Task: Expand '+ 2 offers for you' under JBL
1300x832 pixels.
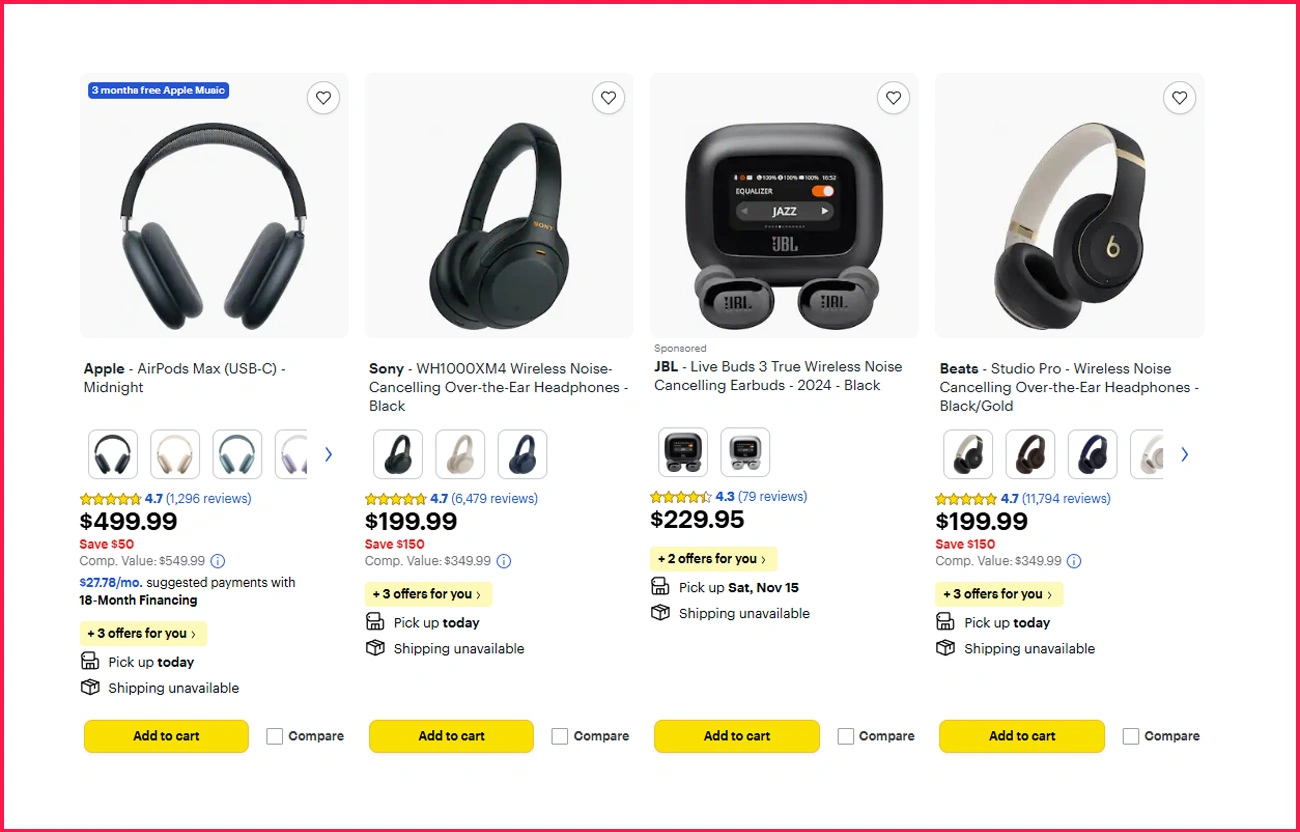Action: click(x=713, y=559)
